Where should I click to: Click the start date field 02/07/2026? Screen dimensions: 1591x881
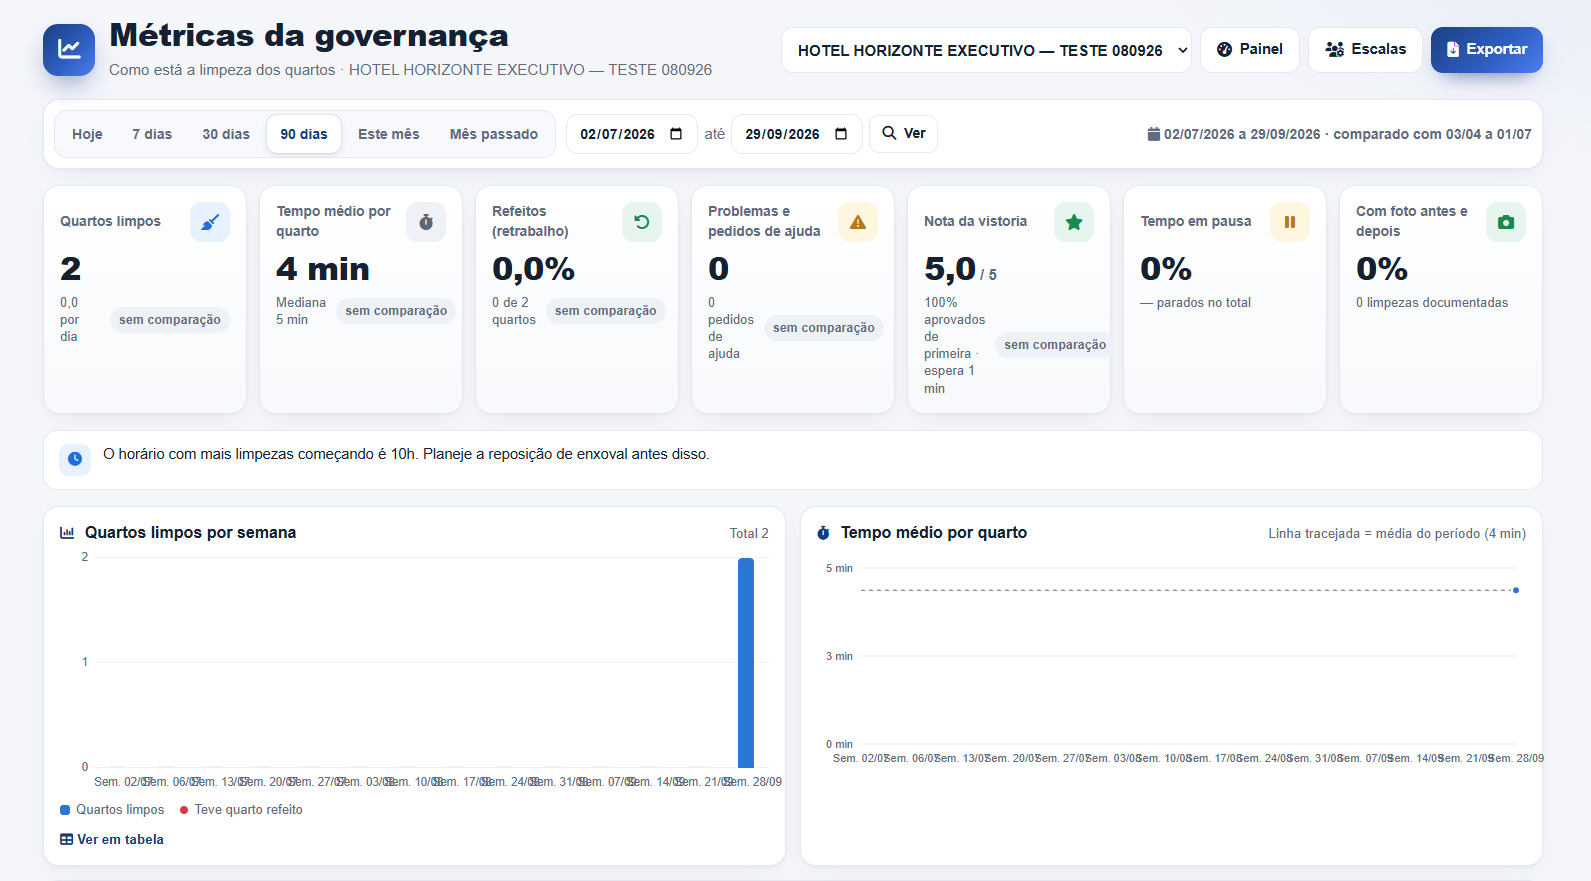pyautogui.click(x=632, y=134)
